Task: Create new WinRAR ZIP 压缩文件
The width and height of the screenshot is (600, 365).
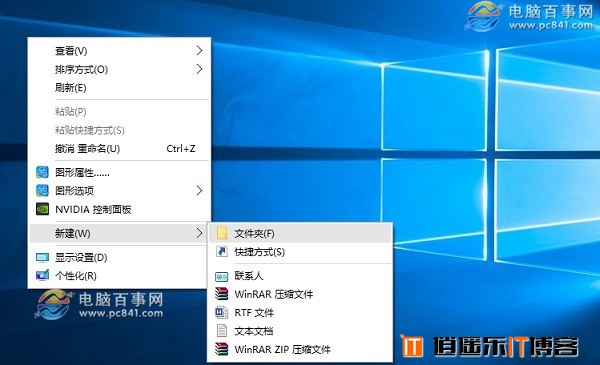Action: click(300, 349)
